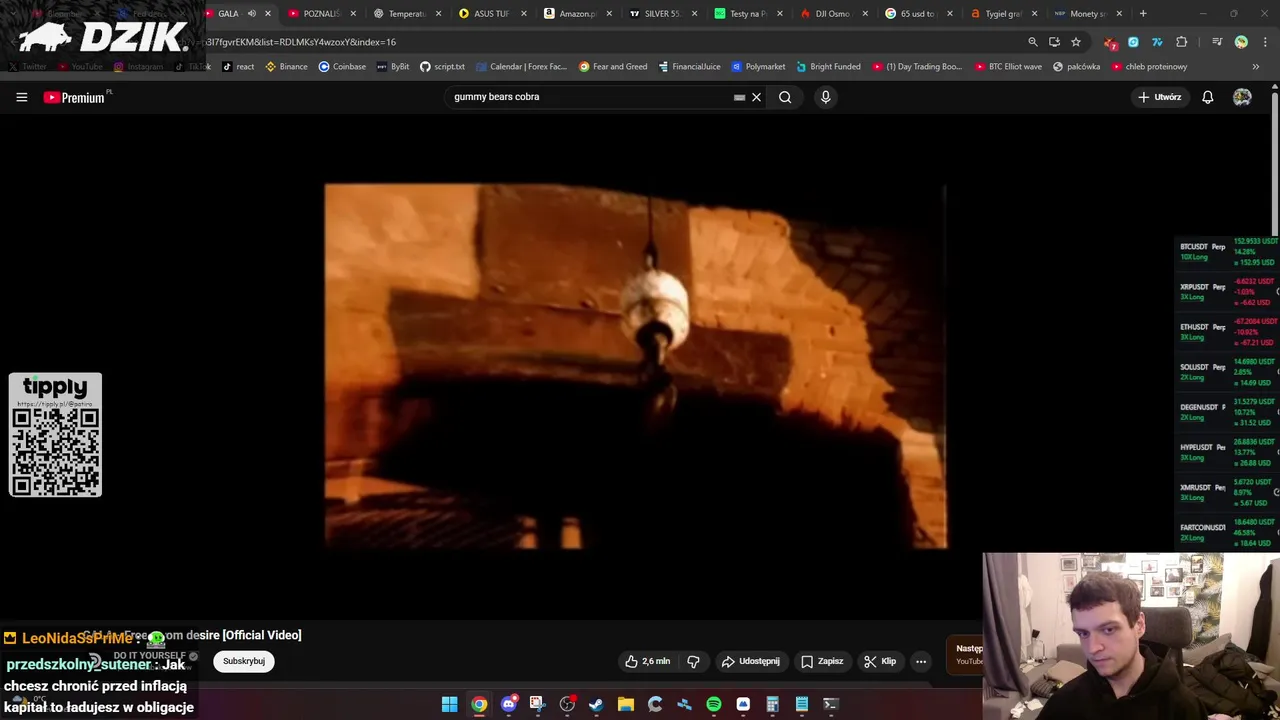This screenshot has width=1280, height=720.
Task: Click the URL address bar
Action: point(600,42)
